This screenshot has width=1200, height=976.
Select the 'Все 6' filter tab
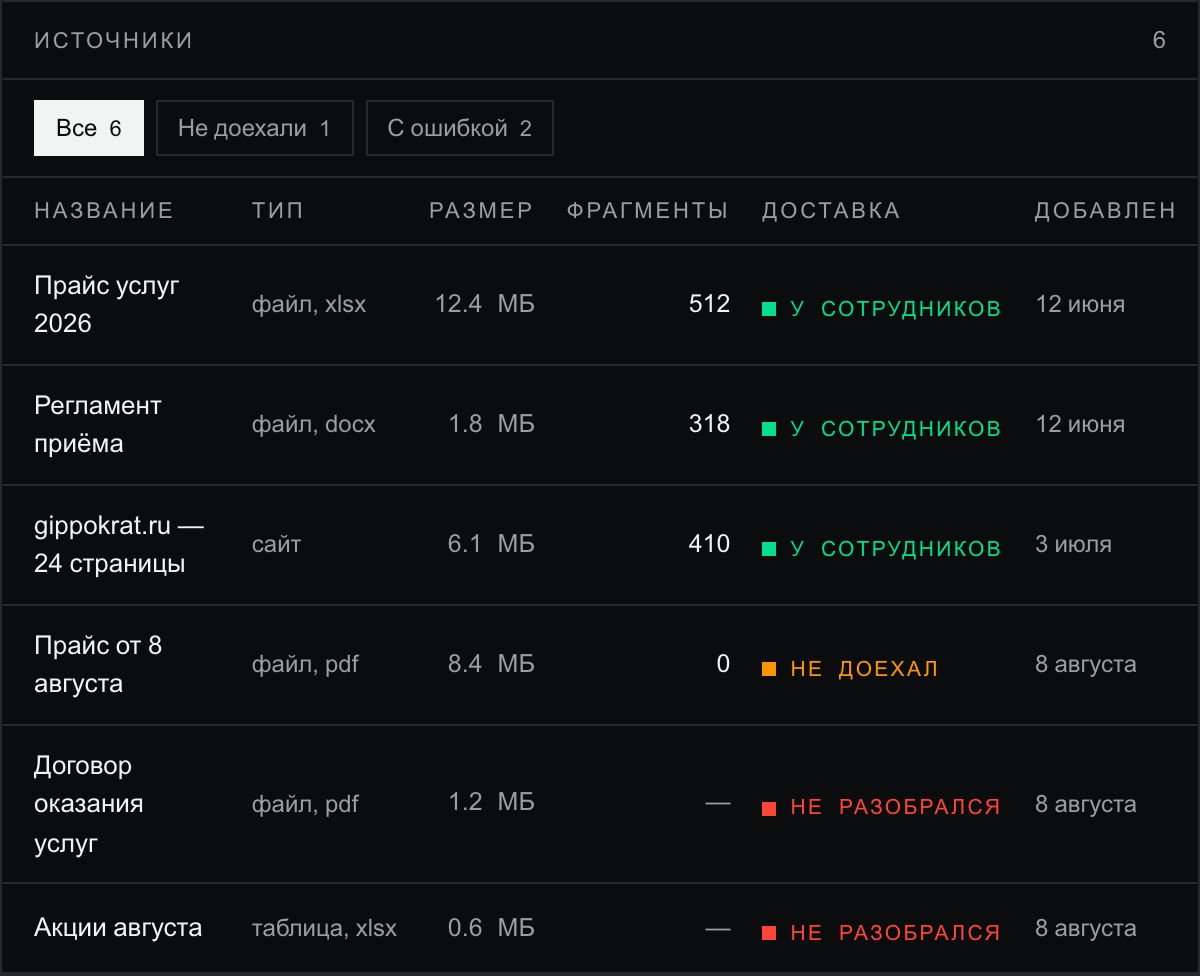pyautogui.click(x=89, y=128)
